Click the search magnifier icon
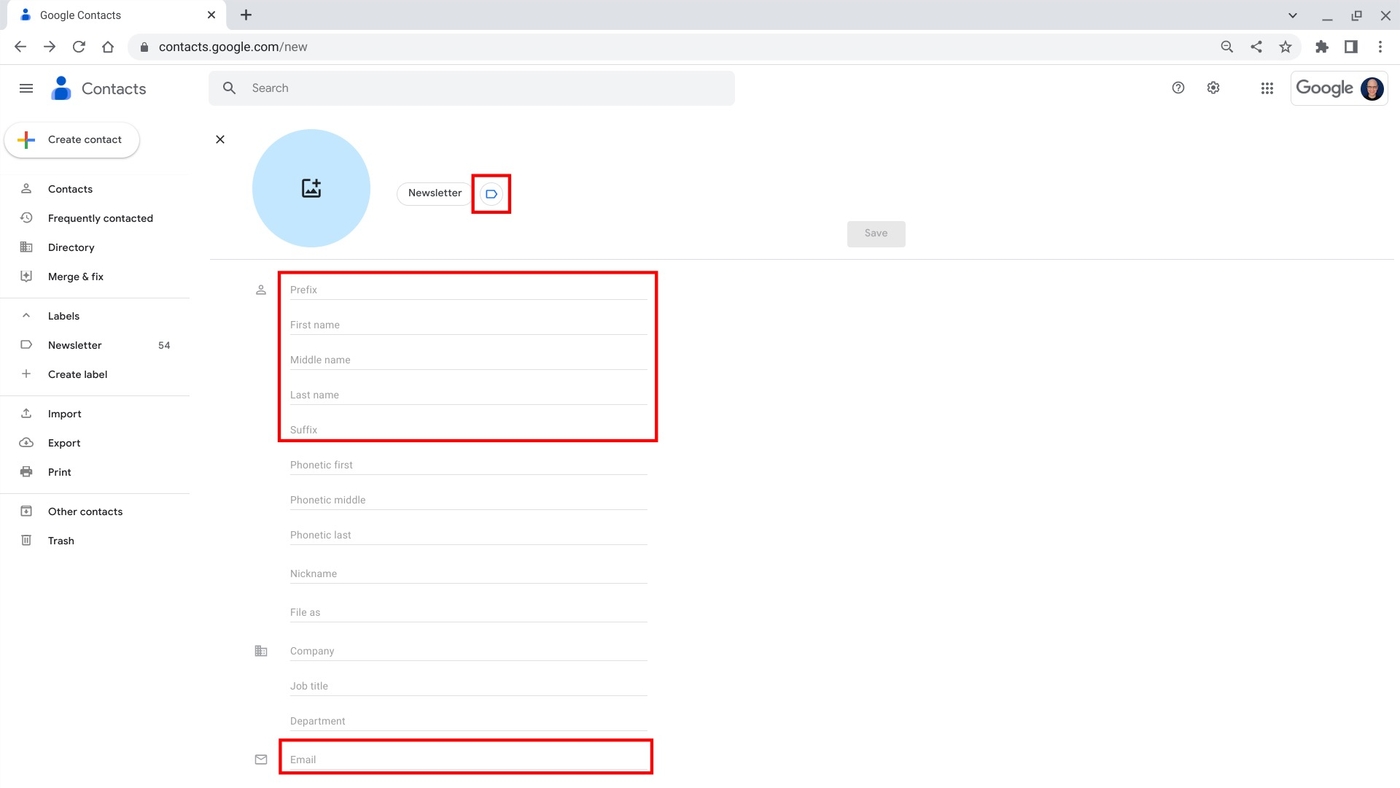Image resolution: width=1400 pixels, height=788 pixels. coord(229,88)
